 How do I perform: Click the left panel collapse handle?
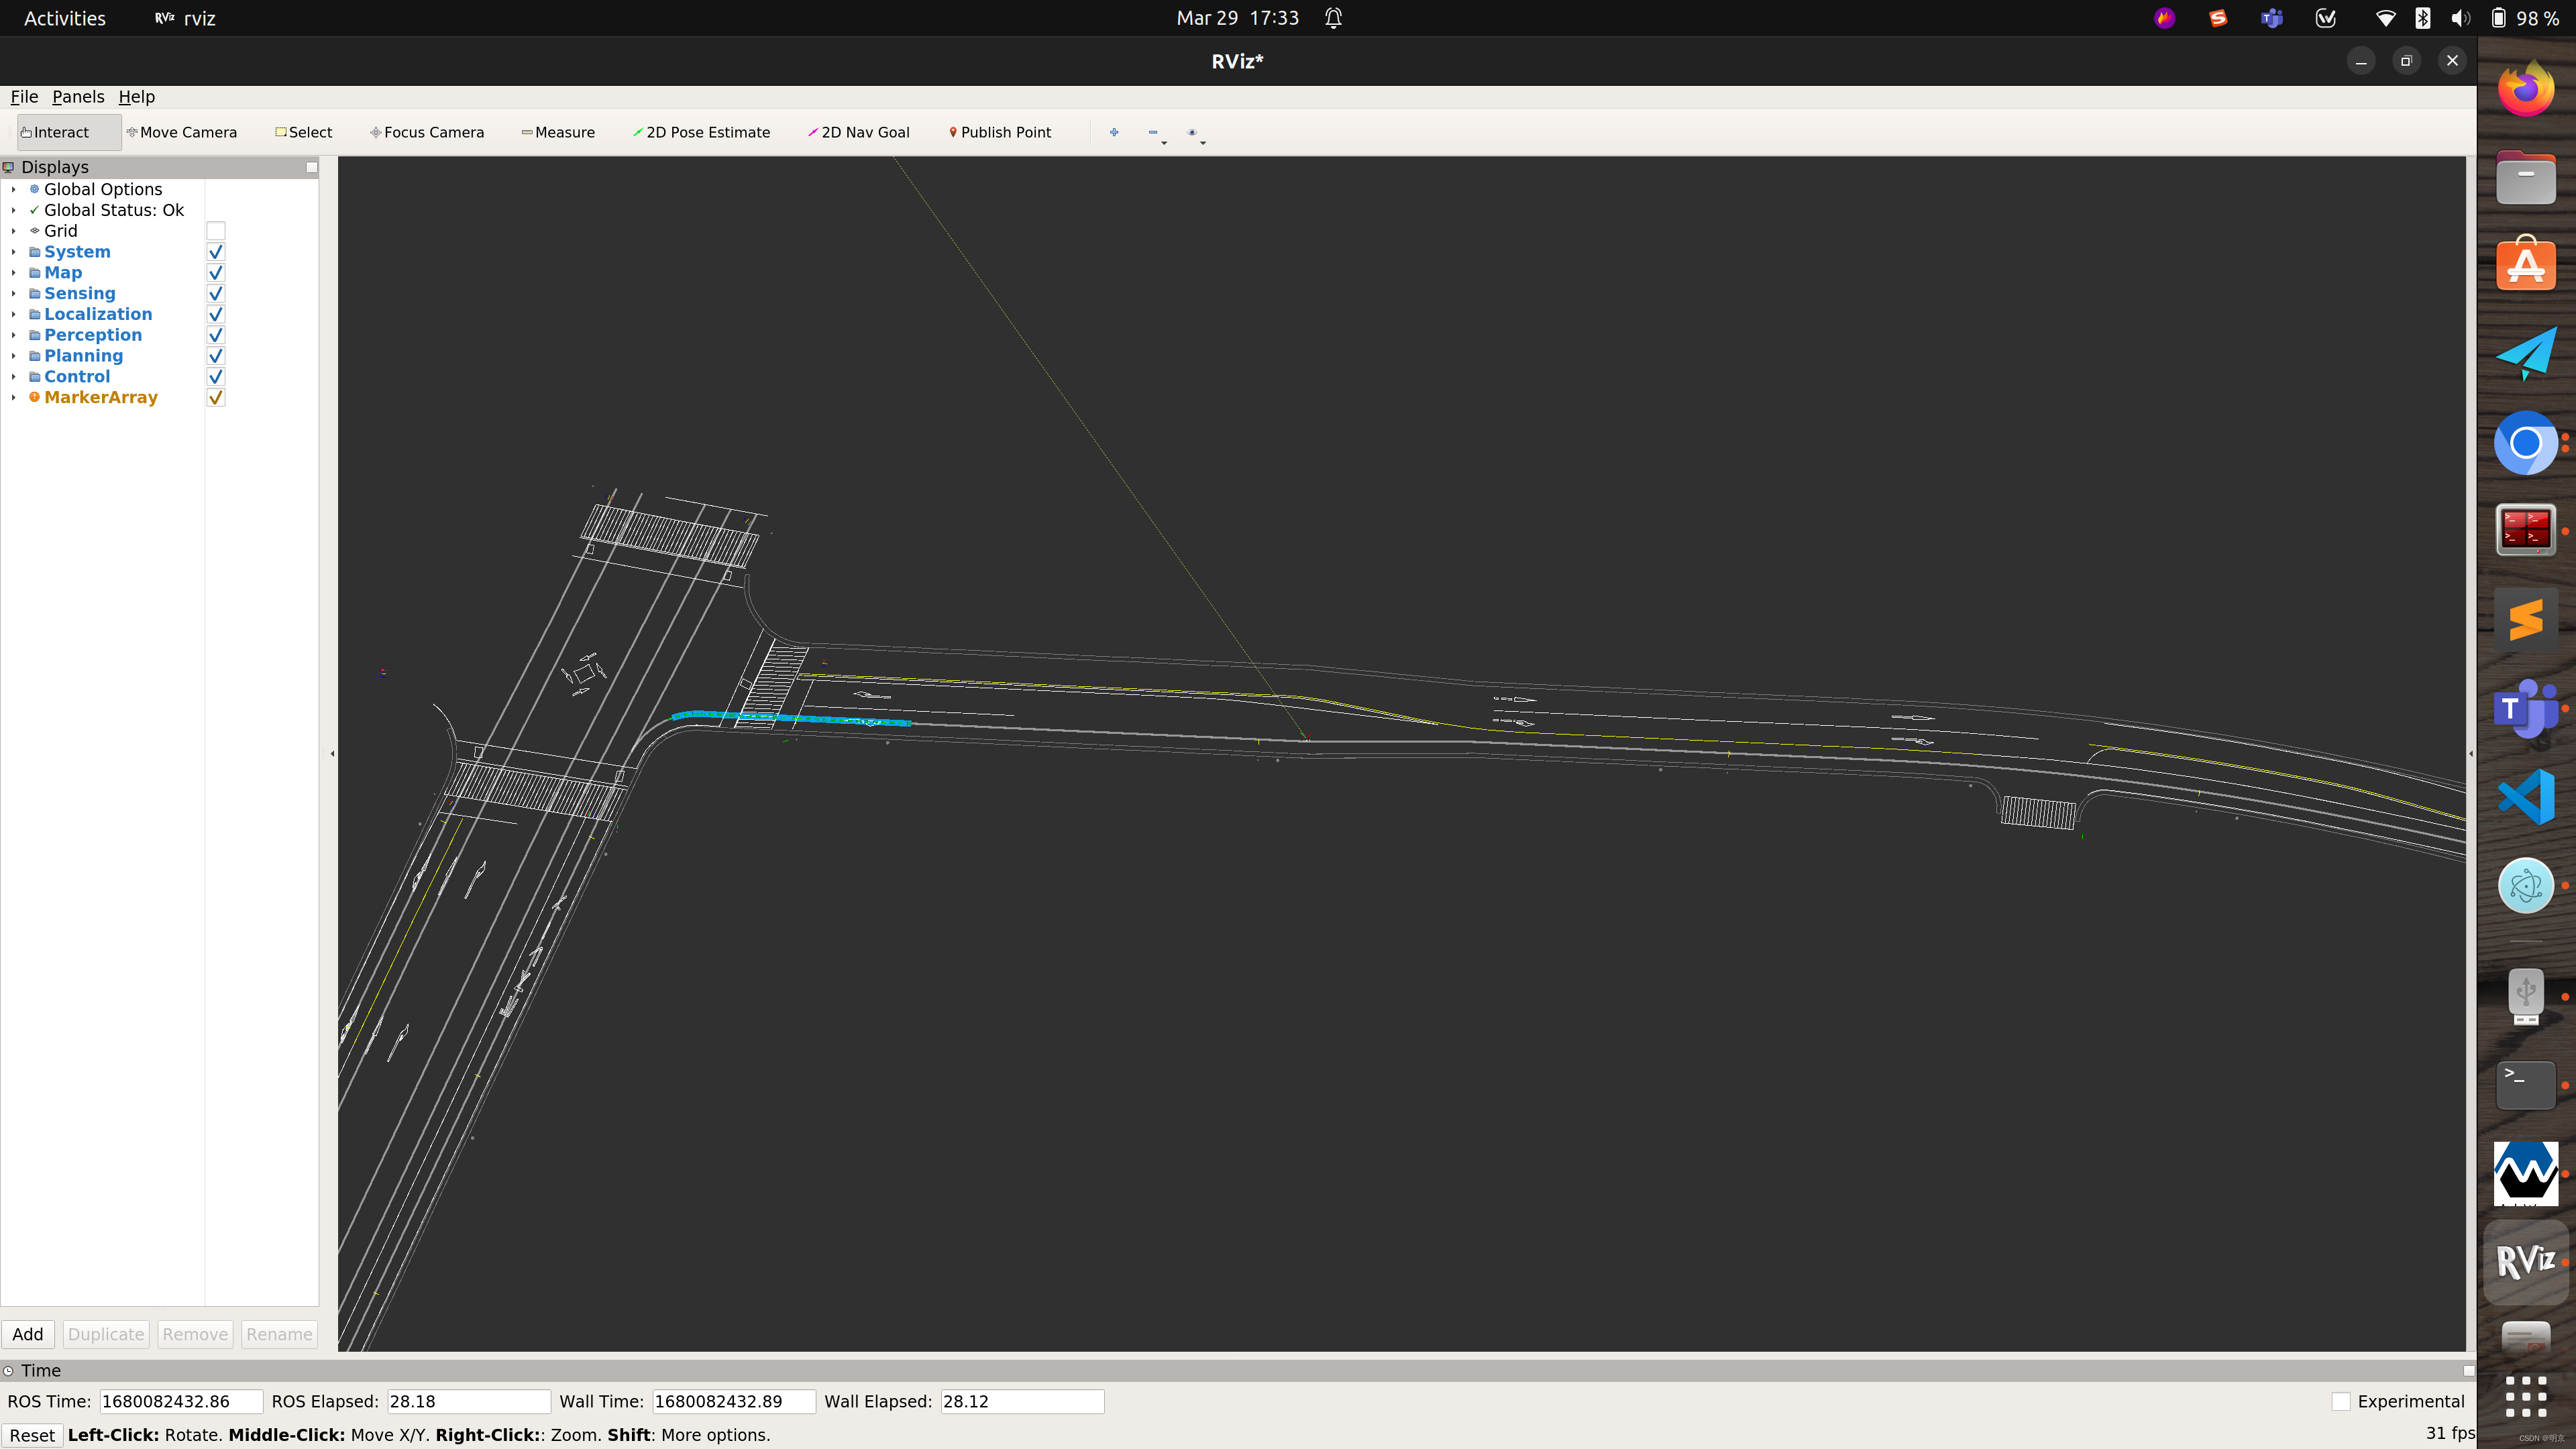pyautogui.click(x=332, y=754)
